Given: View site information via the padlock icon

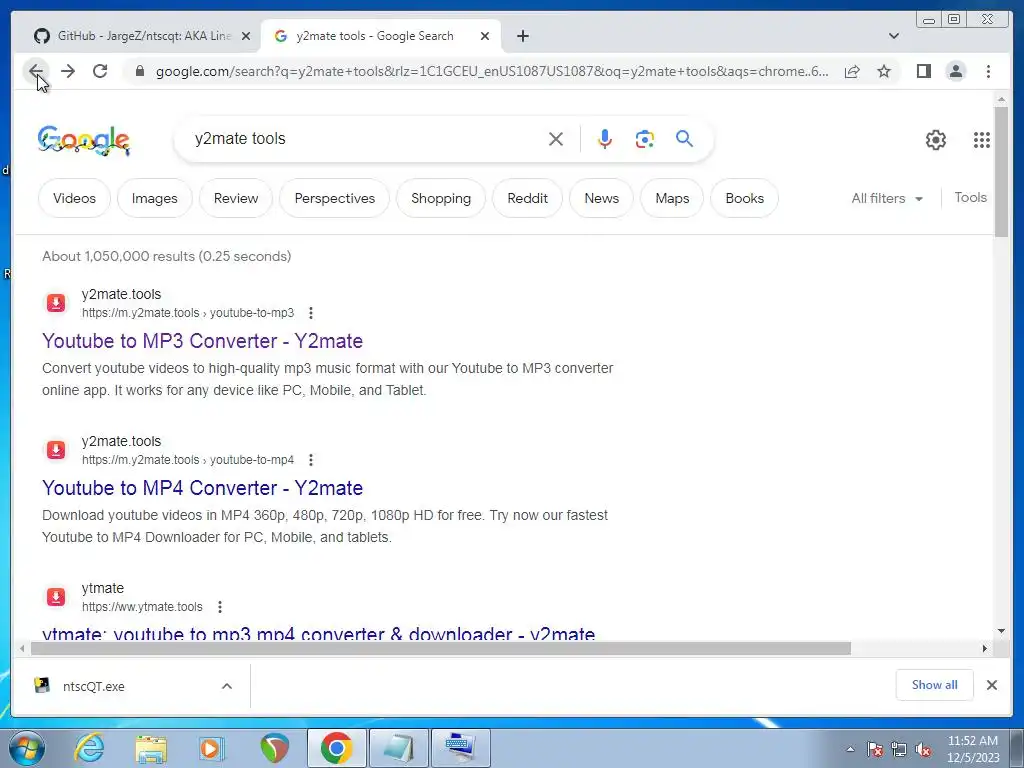Looking at the screenshot, I should click(x=139, y=71).
